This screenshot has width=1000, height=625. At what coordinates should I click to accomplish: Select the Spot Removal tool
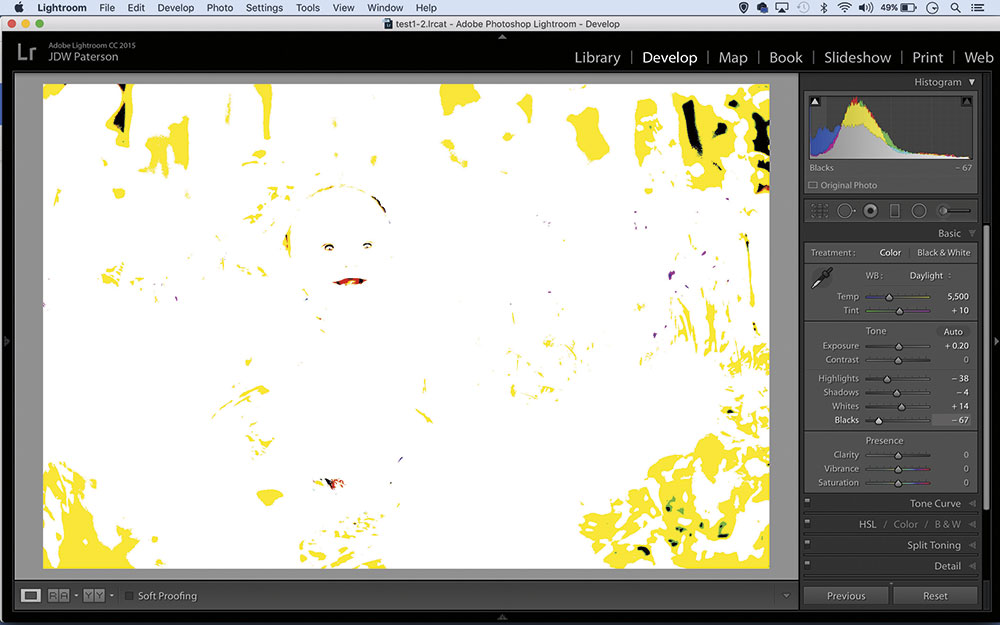[845, 210]
